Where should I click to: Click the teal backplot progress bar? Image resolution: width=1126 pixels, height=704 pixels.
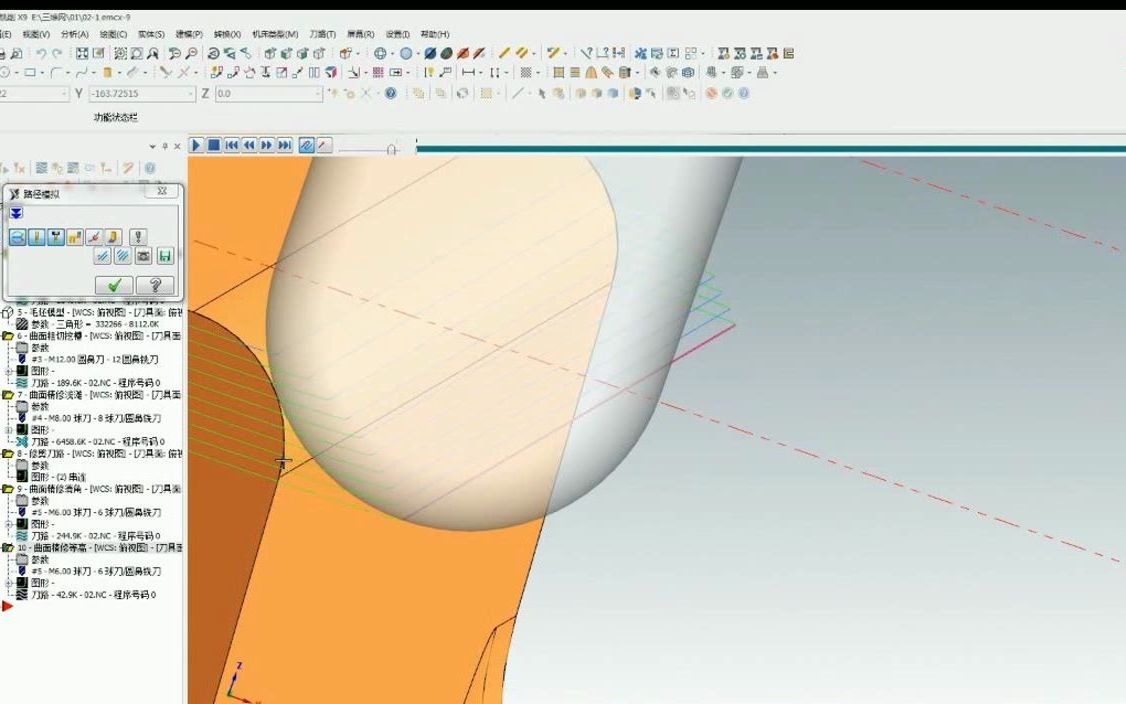pos(771,149)
